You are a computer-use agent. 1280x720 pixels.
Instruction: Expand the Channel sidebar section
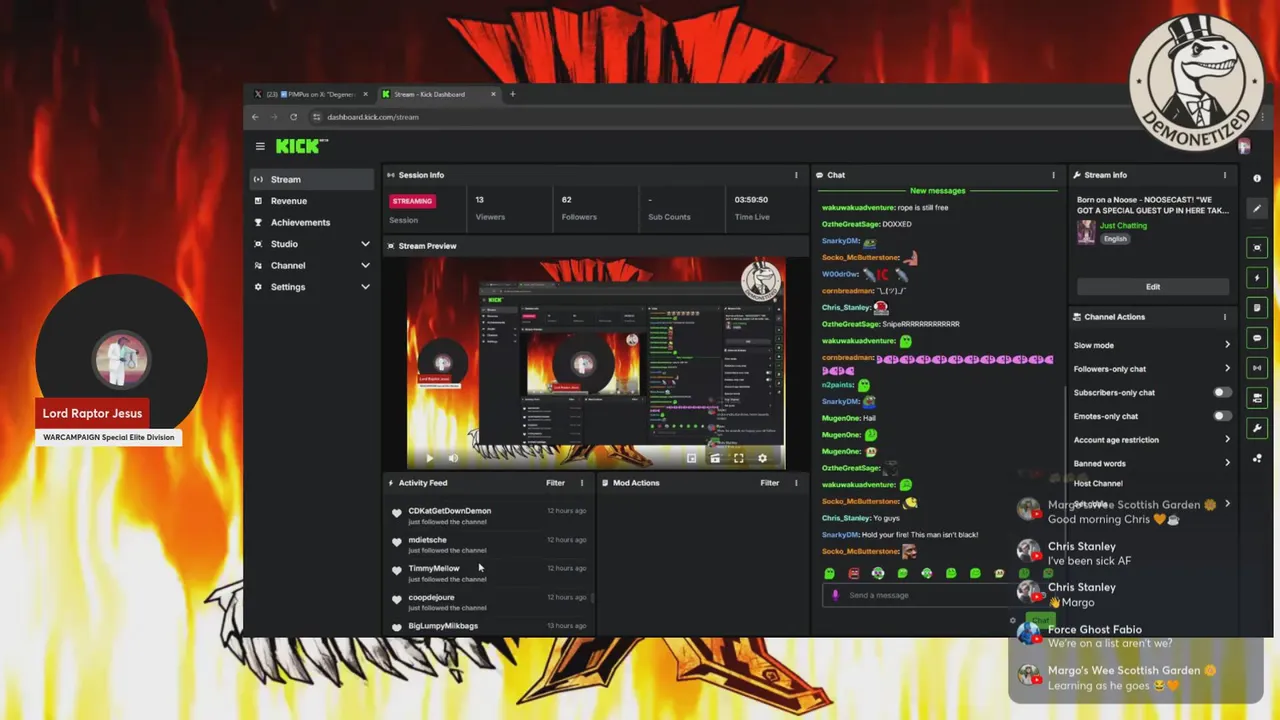[312, 265]
